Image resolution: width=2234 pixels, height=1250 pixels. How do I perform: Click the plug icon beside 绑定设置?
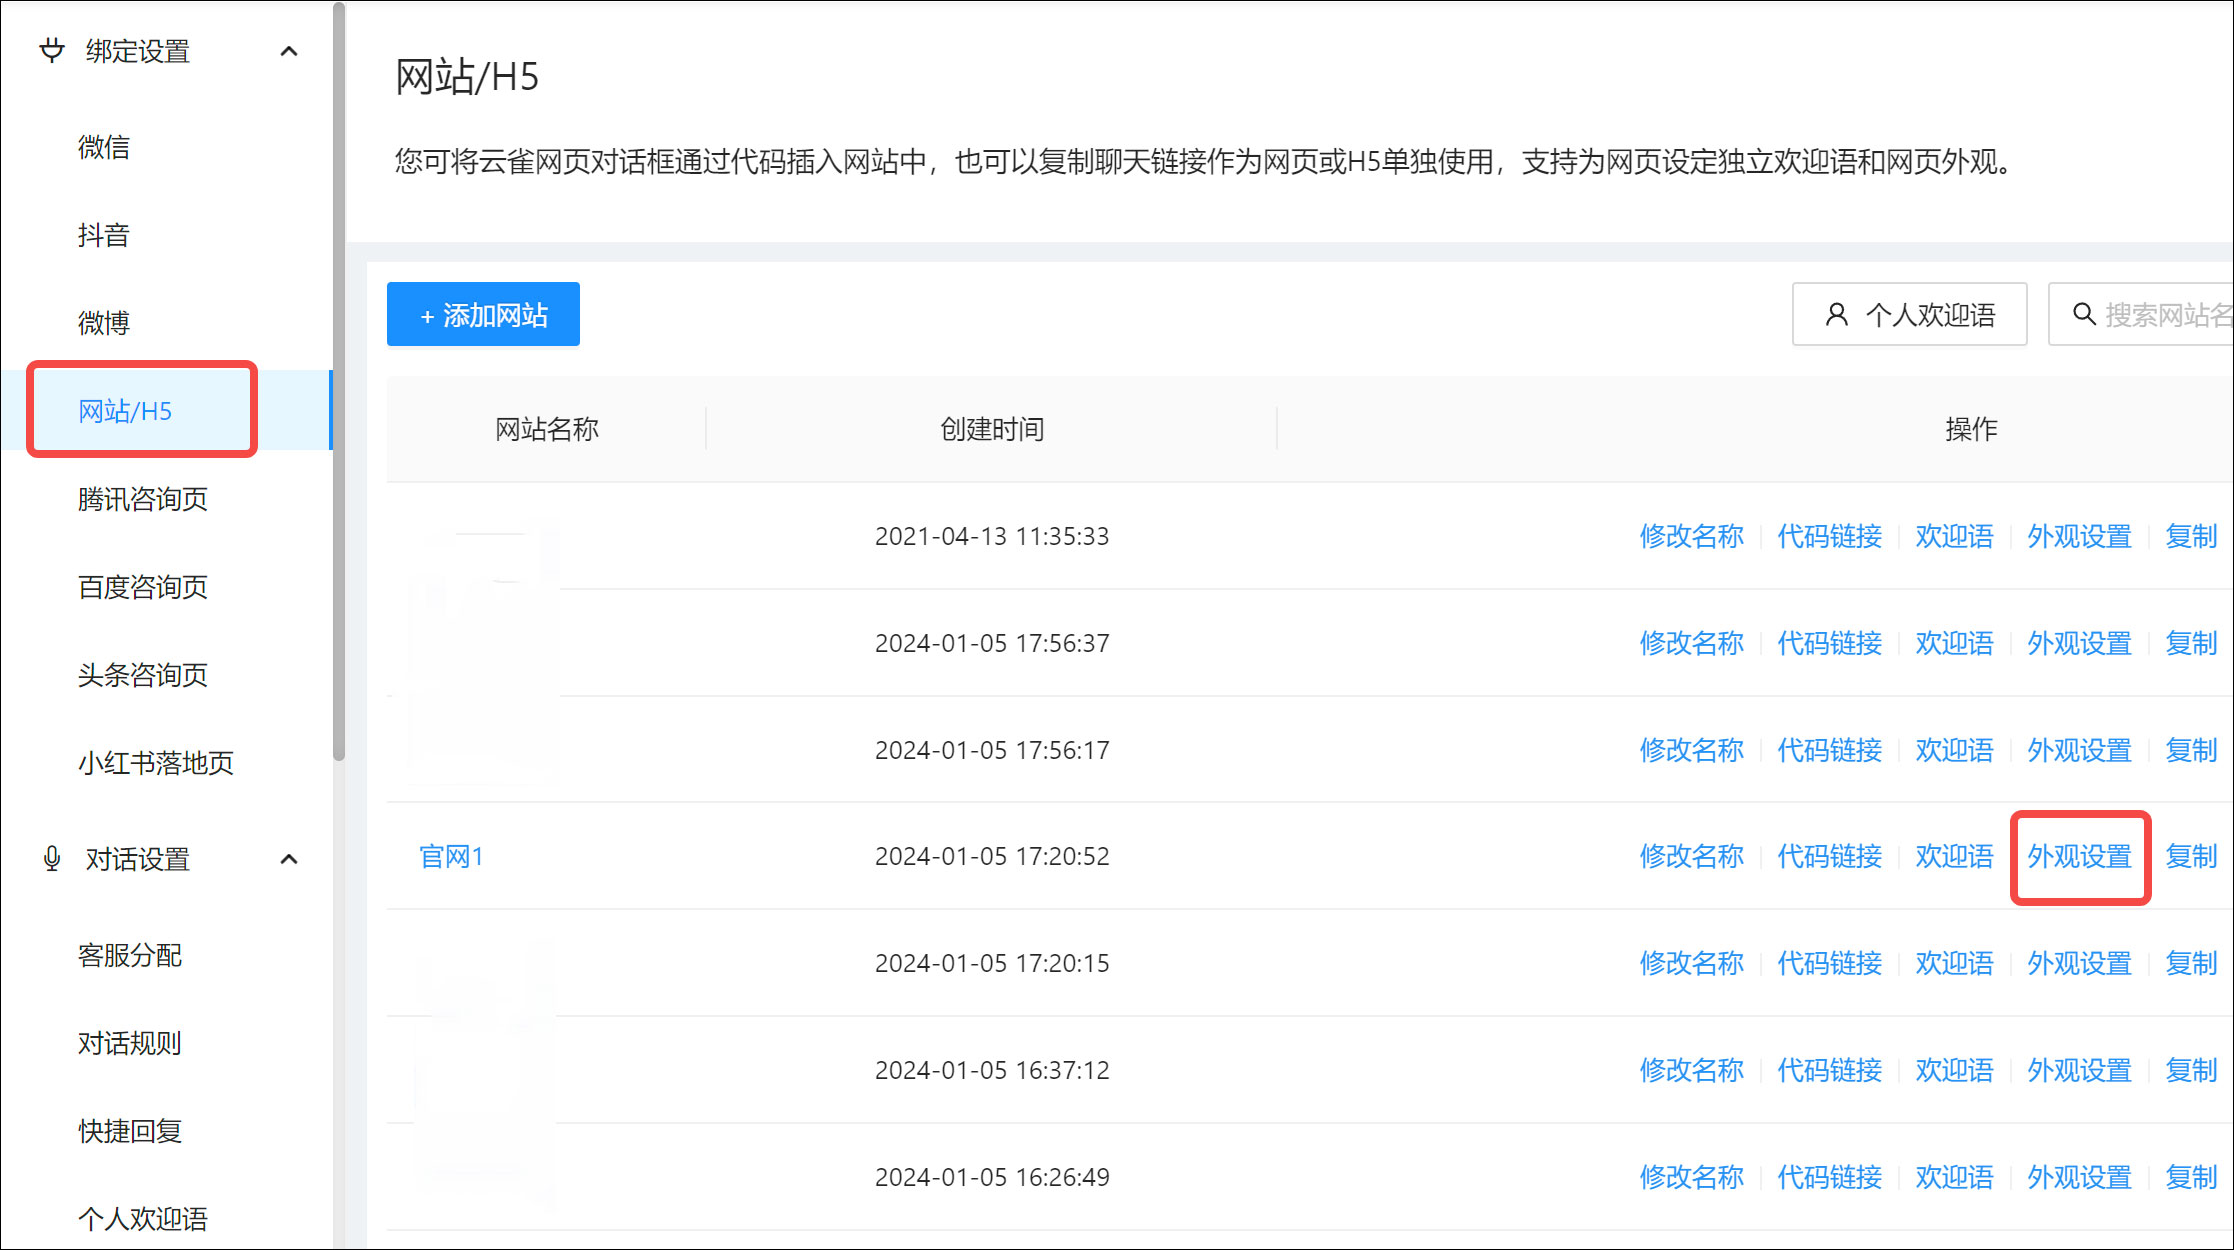pos(51,51)
